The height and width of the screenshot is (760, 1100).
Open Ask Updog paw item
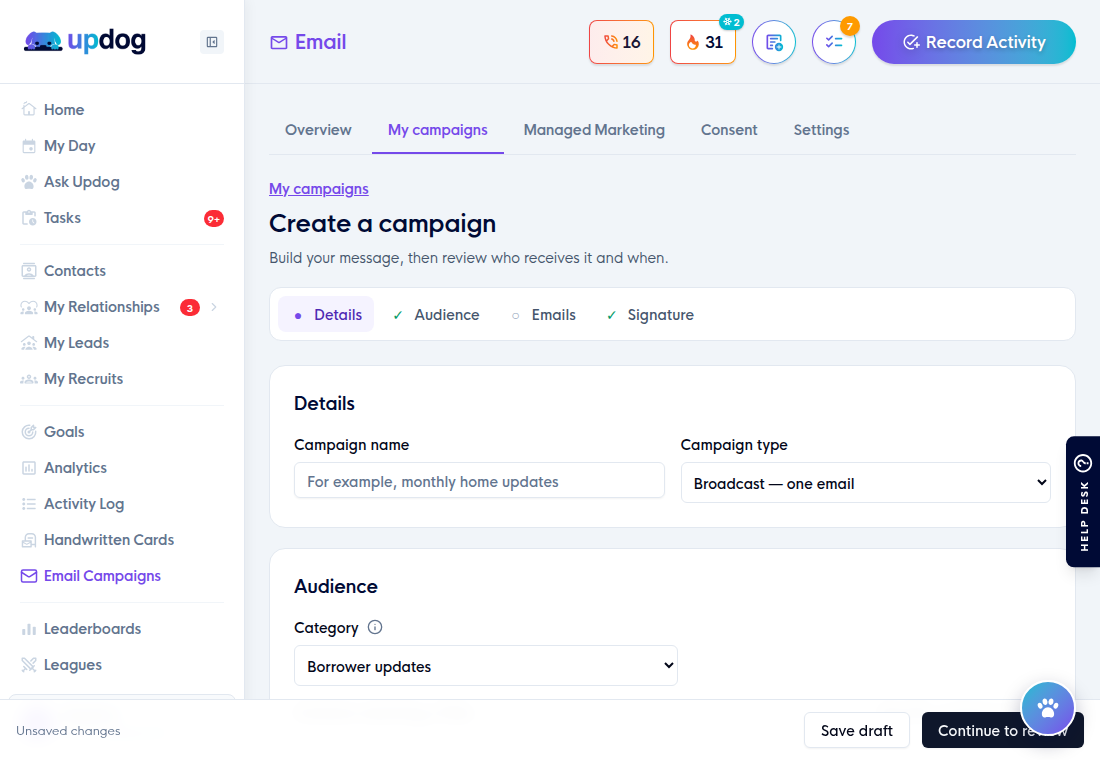click(81, 182)
